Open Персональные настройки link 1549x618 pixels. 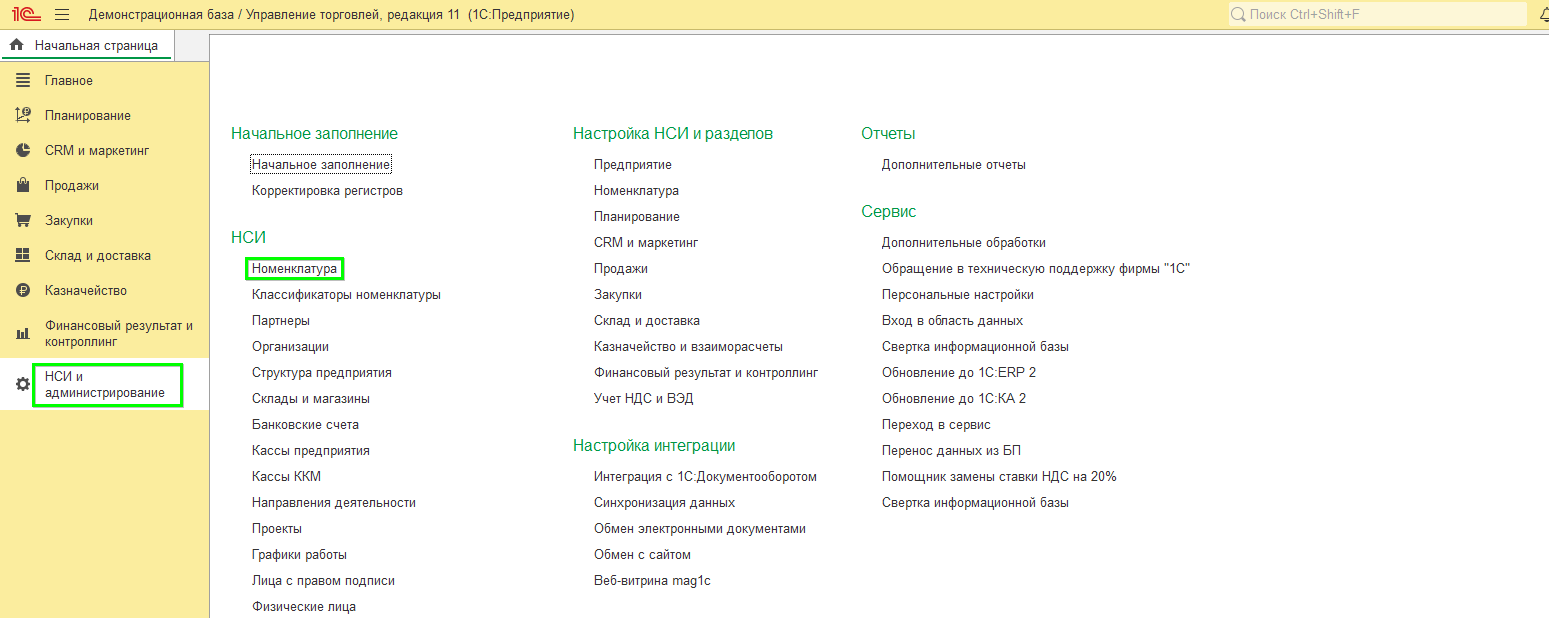[x=958, y=294]
